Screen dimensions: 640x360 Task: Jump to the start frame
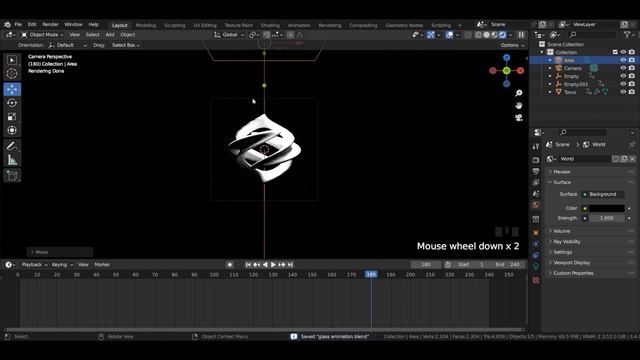248,264
